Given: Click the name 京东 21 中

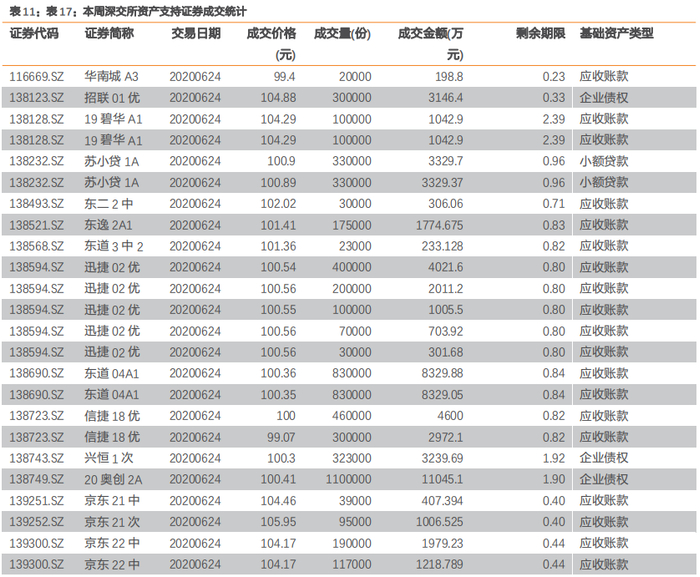Looking at the screenshot, I should coord(112,501).
